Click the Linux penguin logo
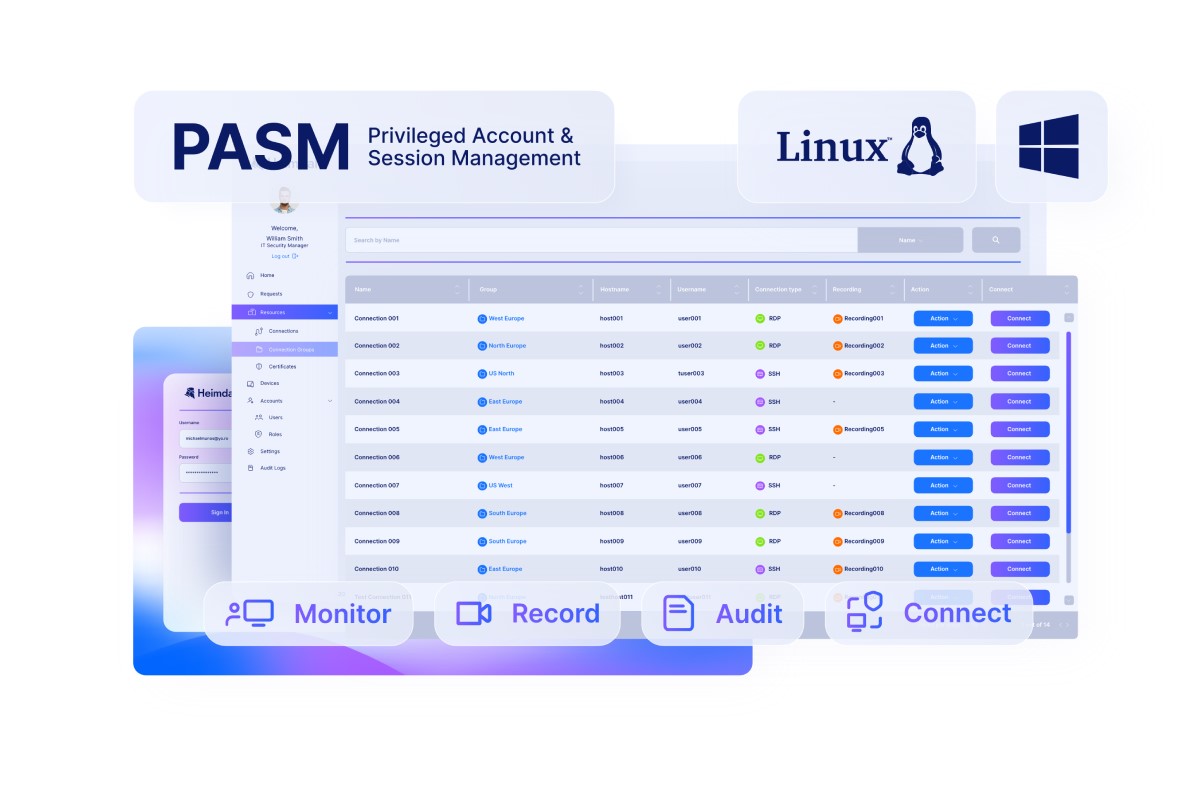 click(920, 147)
